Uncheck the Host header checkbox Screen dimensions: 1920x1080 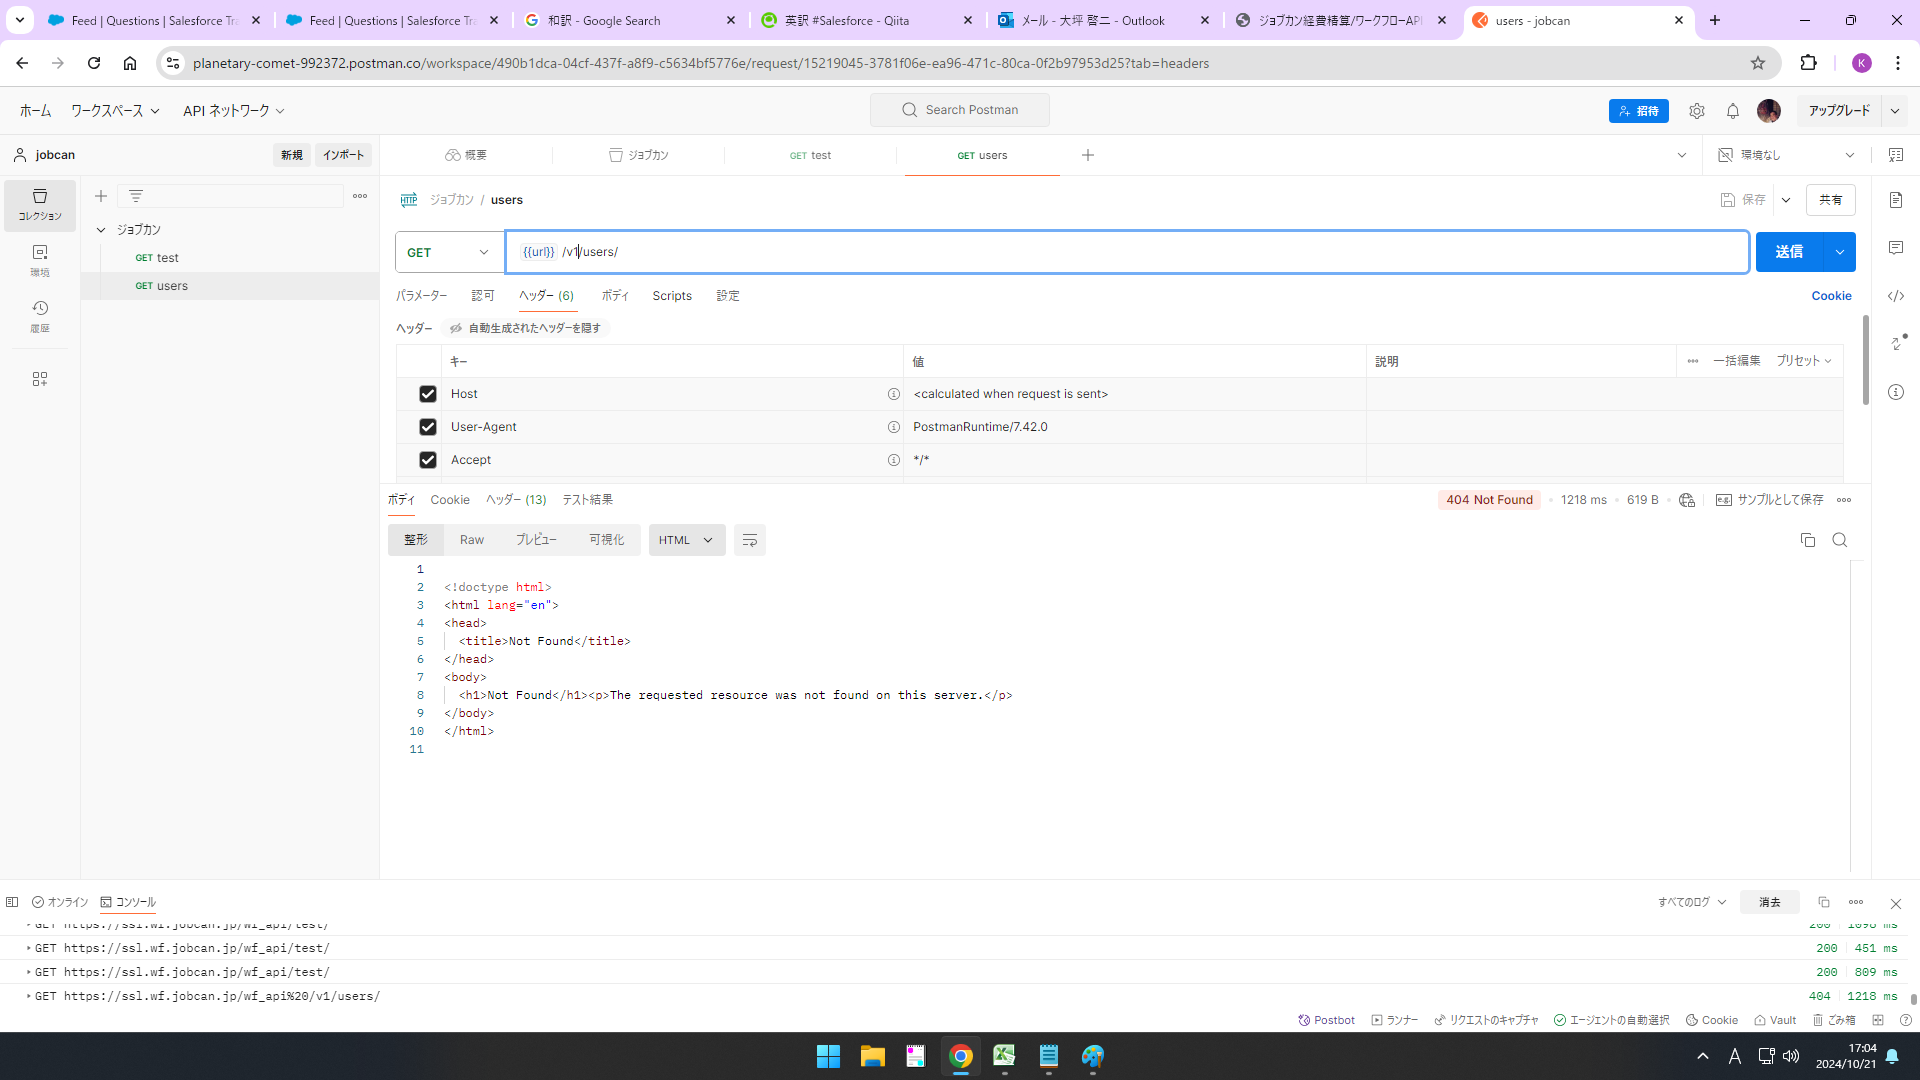[x=428, y=394]
